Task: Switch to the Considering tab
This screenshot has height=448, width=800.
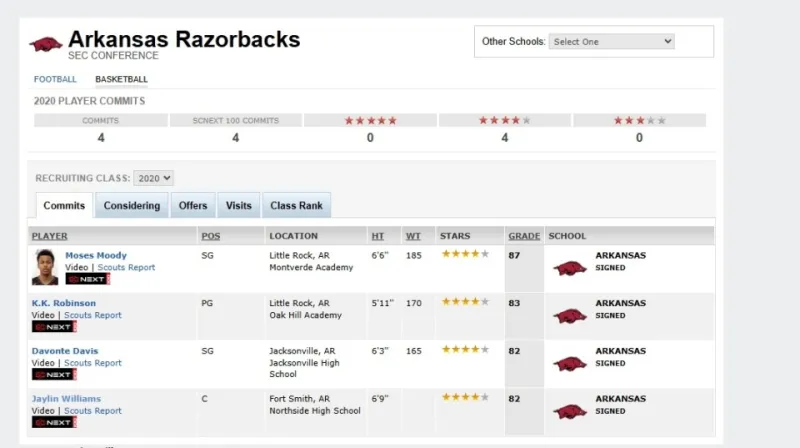Action: [x=131, y=206]
